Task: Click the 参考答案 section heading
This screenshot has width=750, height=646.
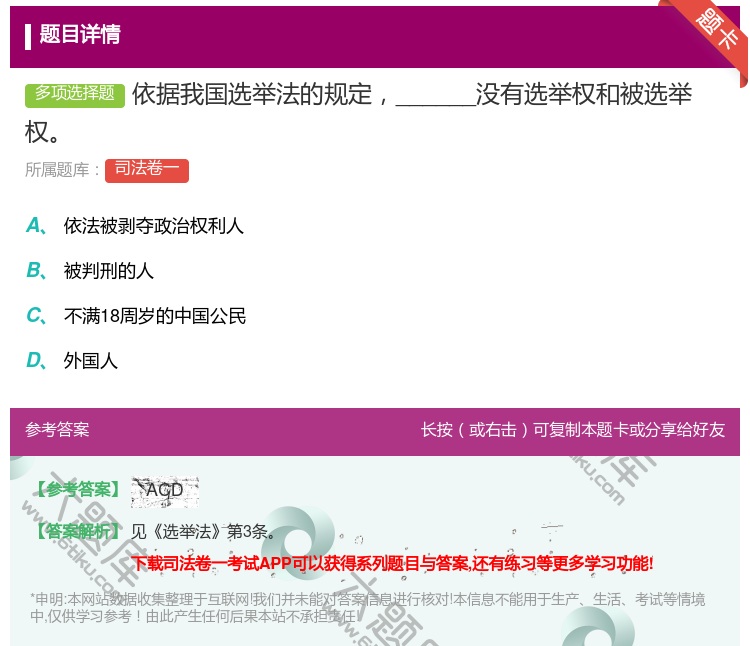Action: 57,430
